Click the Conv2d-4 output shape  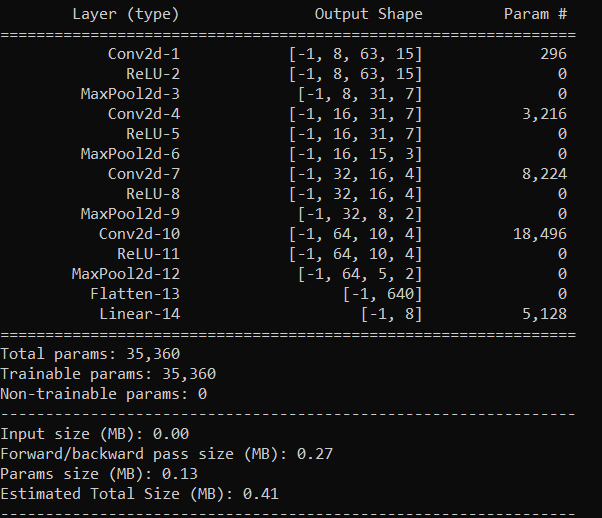356,114
